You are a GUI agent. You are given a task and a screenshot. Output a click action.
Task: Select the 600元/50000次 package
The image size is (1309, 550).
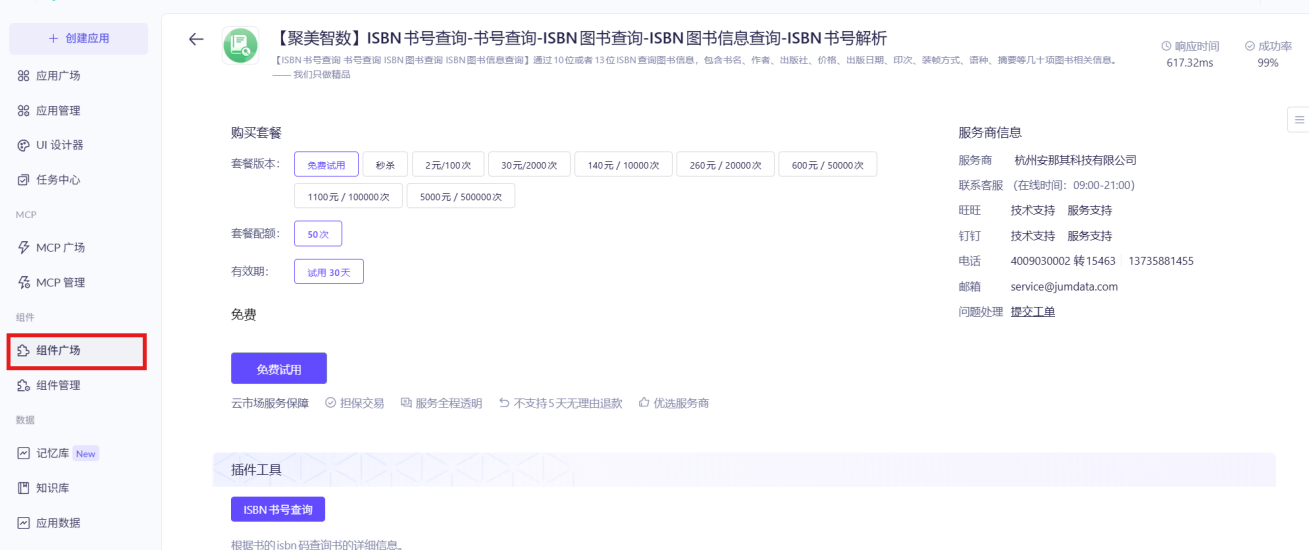coord(828,165)
